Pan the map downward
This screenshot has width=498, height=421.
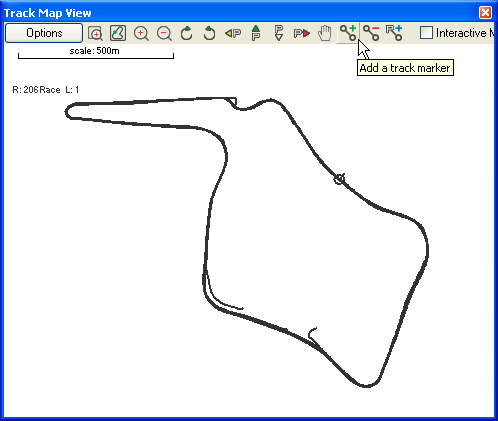click(279, 33)
